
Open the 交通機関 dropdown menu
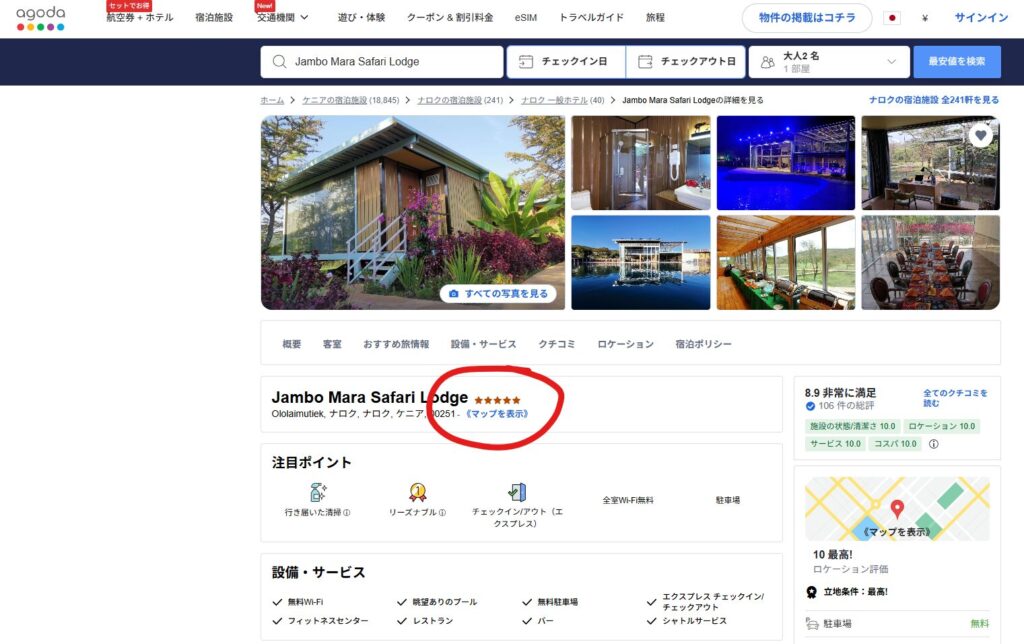point(283,18)
